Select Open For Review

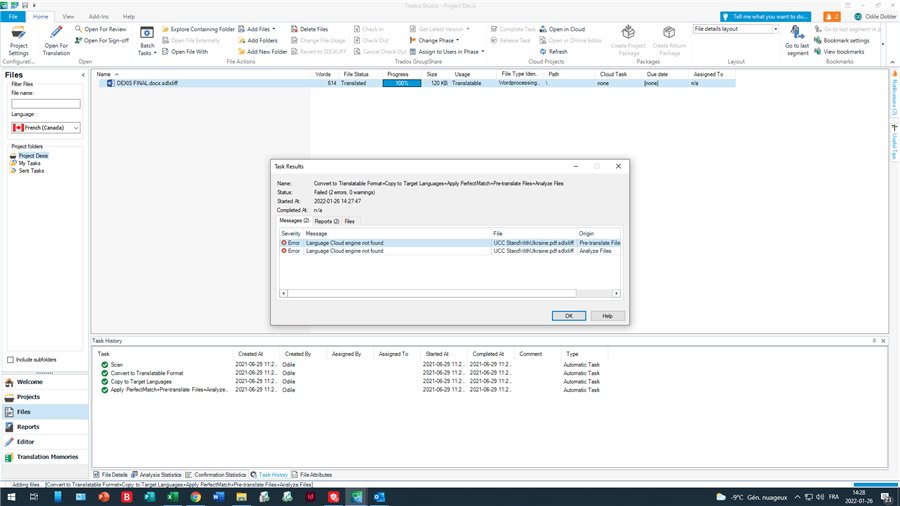click(x=100, y=29)
